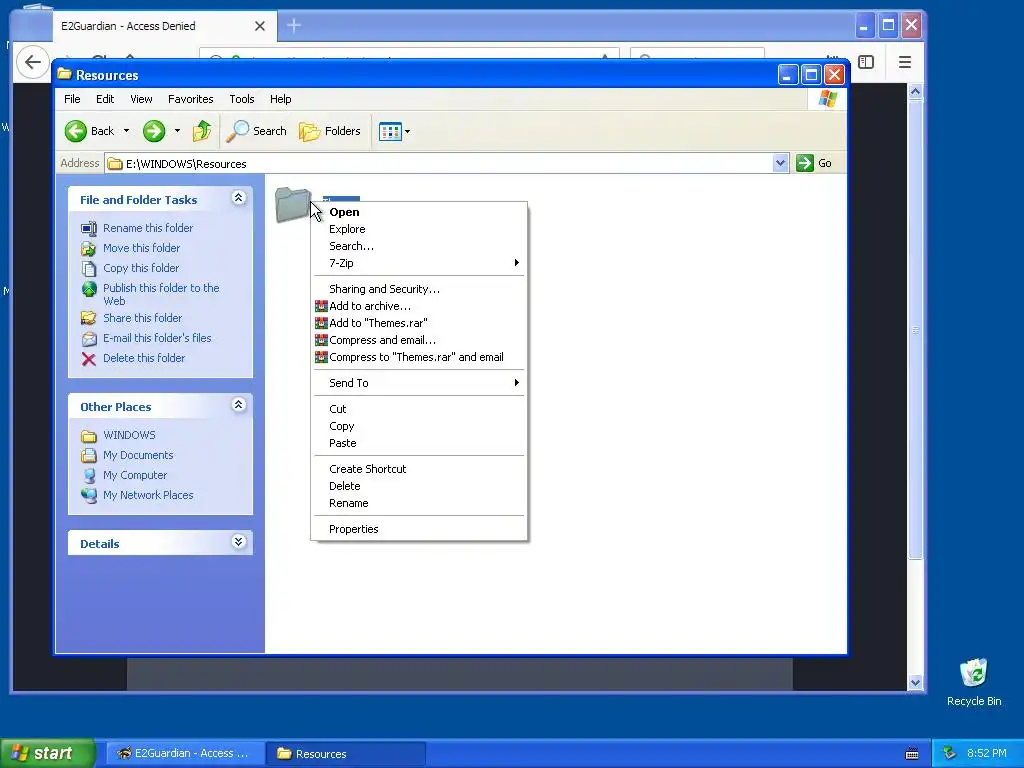
Task: Expand the Send To submenu
Action: 419,383
